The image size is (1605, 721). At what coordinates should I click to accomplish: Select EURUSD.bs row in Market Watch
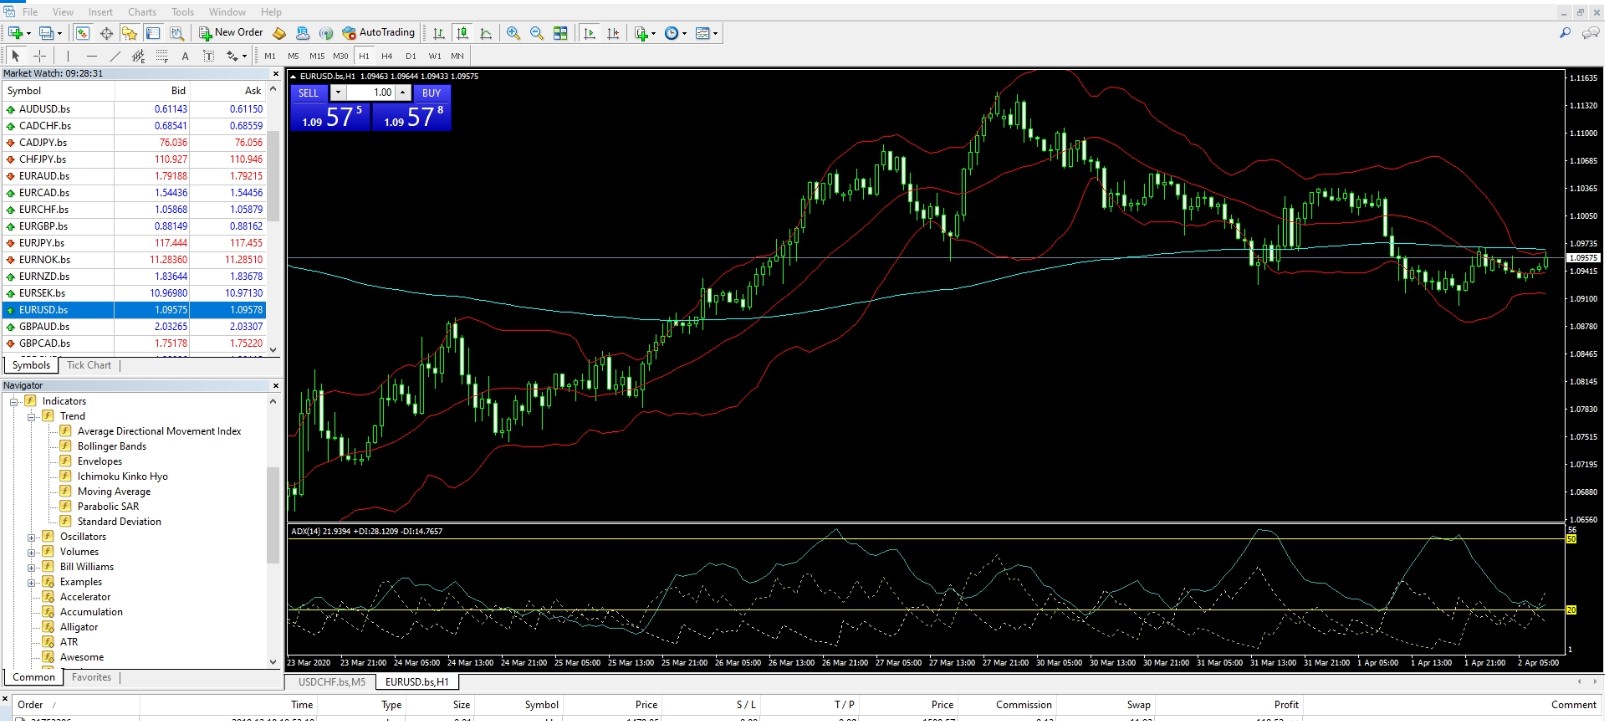[x=134, y=310]
